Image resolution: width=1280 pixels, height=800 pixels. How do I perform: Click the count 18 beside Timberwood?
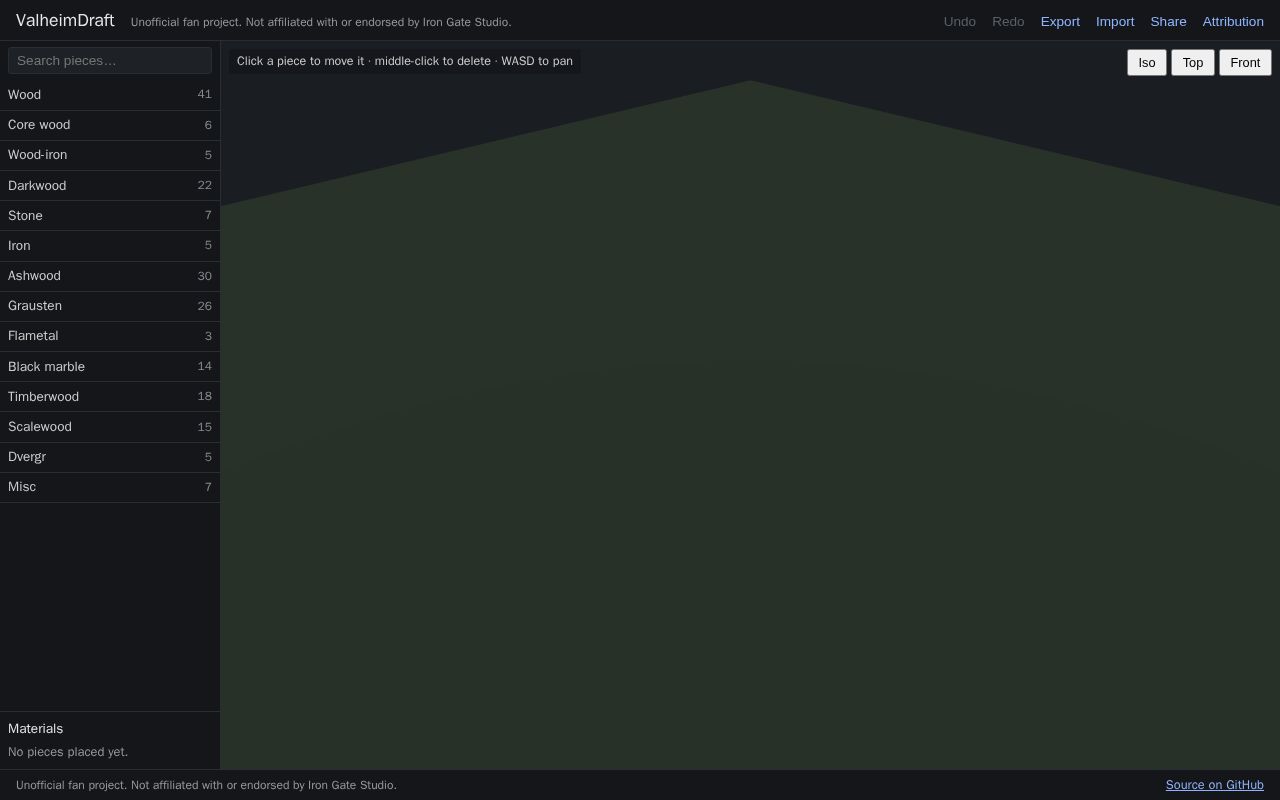pyautogui.click(x=204, y=397)
